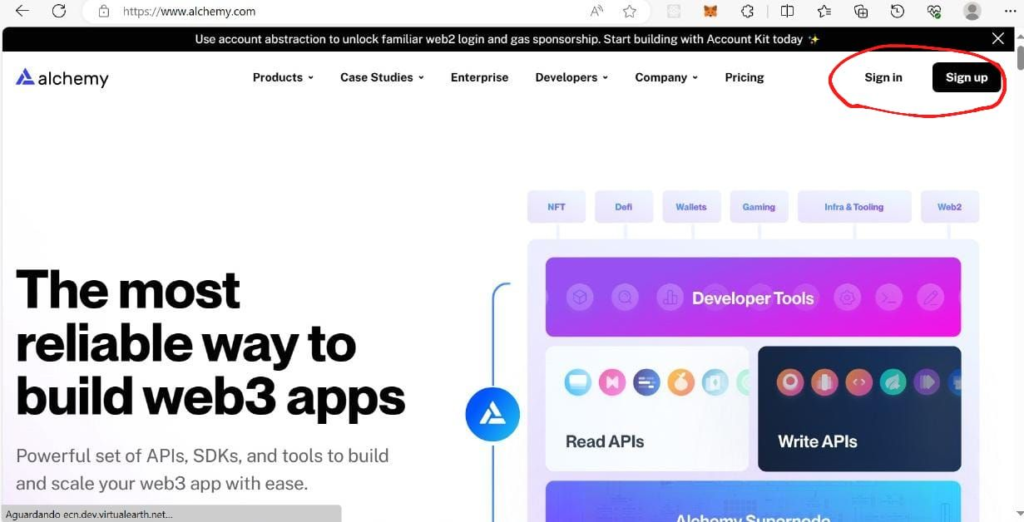1024x522 pixels.
Task: Open the MetaMask fox extension
Action: click(x=710, y=11)
